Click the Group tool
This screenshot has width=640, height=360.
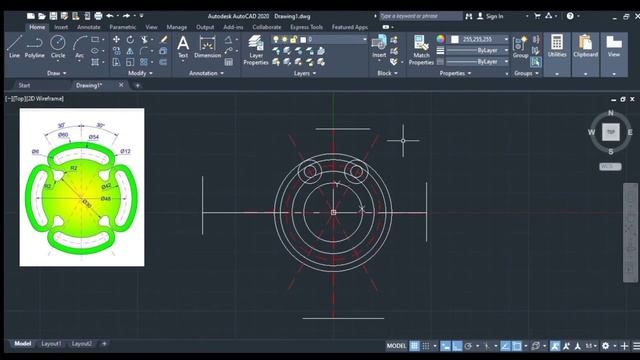pos(520,47)
